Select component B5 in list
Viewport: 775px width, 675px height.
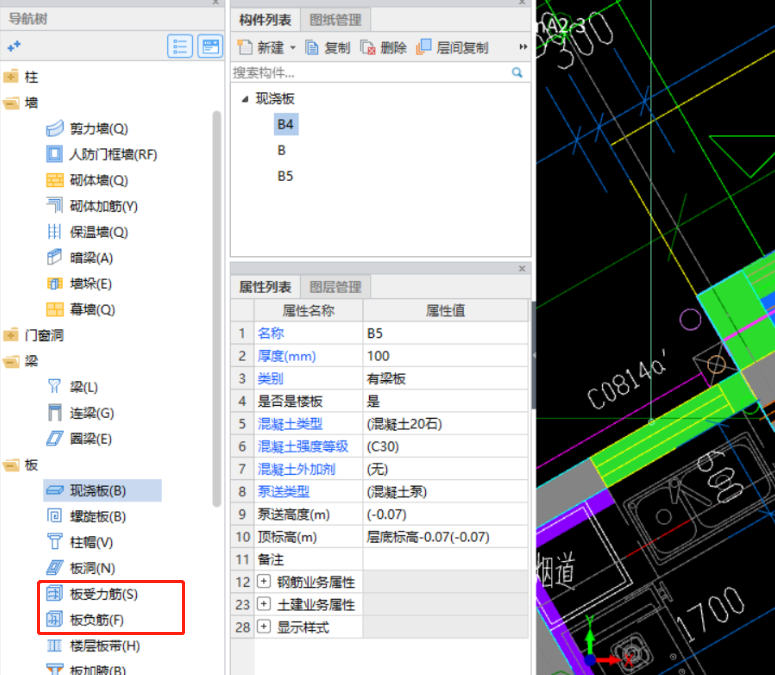tap(285, 176)
